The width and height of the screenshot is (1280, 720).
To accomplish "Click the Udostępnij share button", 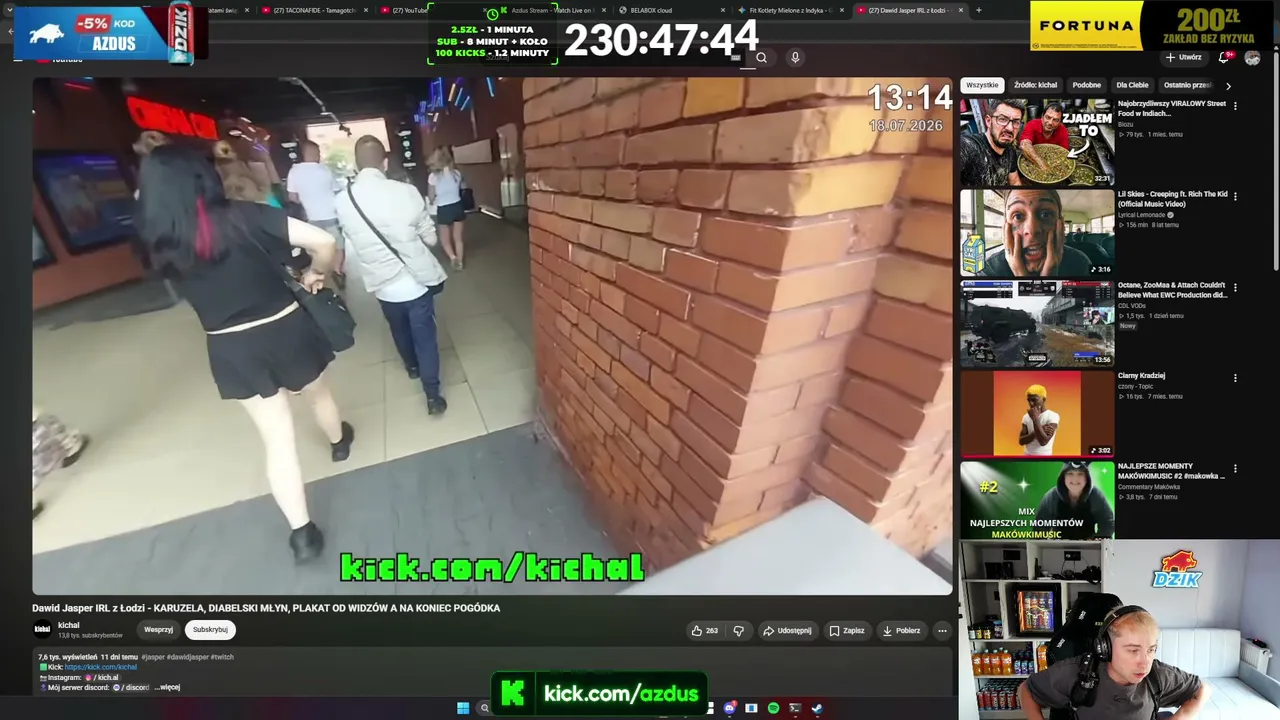I will tap(787, 631).
